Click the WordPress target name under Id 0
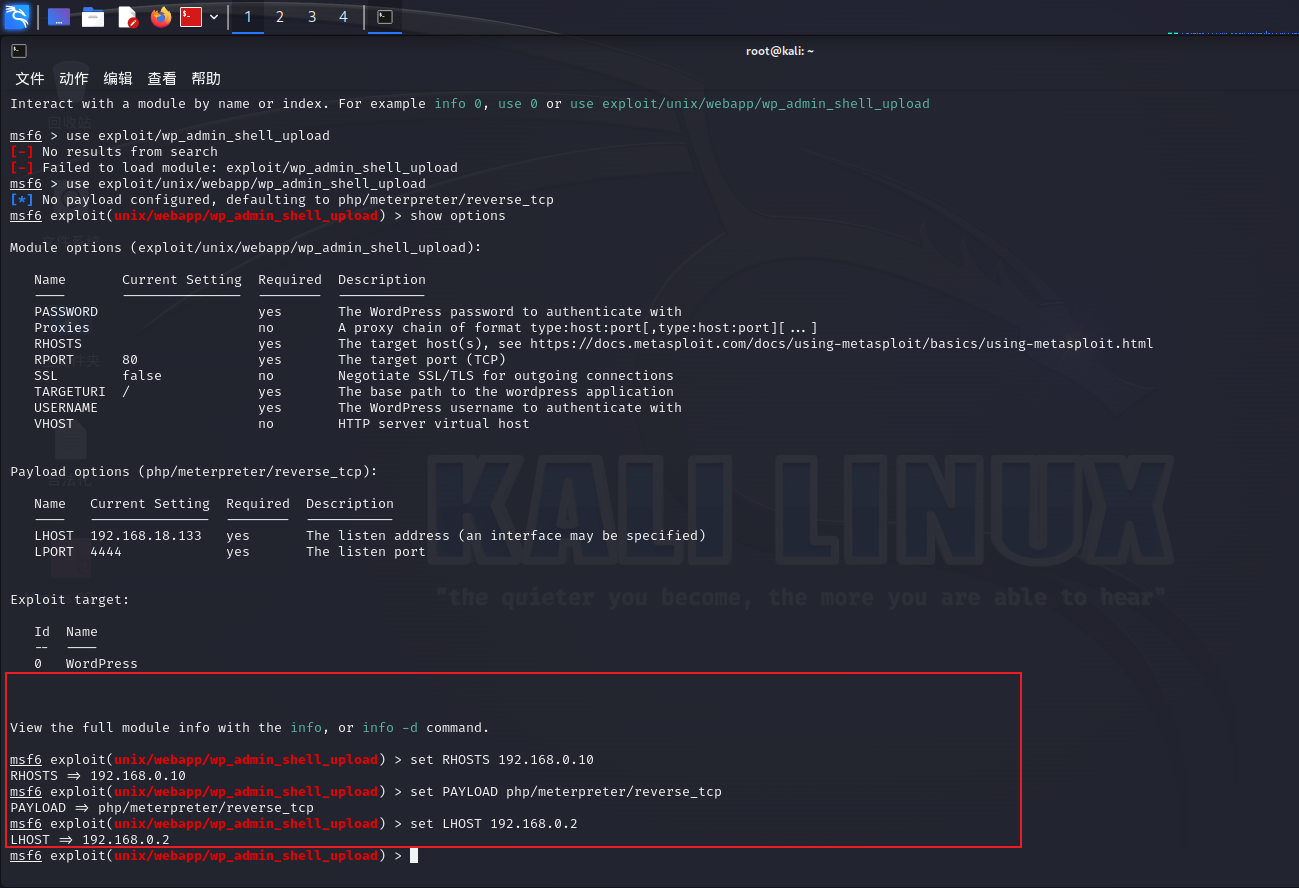This screenshot has height=888, width=1299. click(x=102, y=664)
